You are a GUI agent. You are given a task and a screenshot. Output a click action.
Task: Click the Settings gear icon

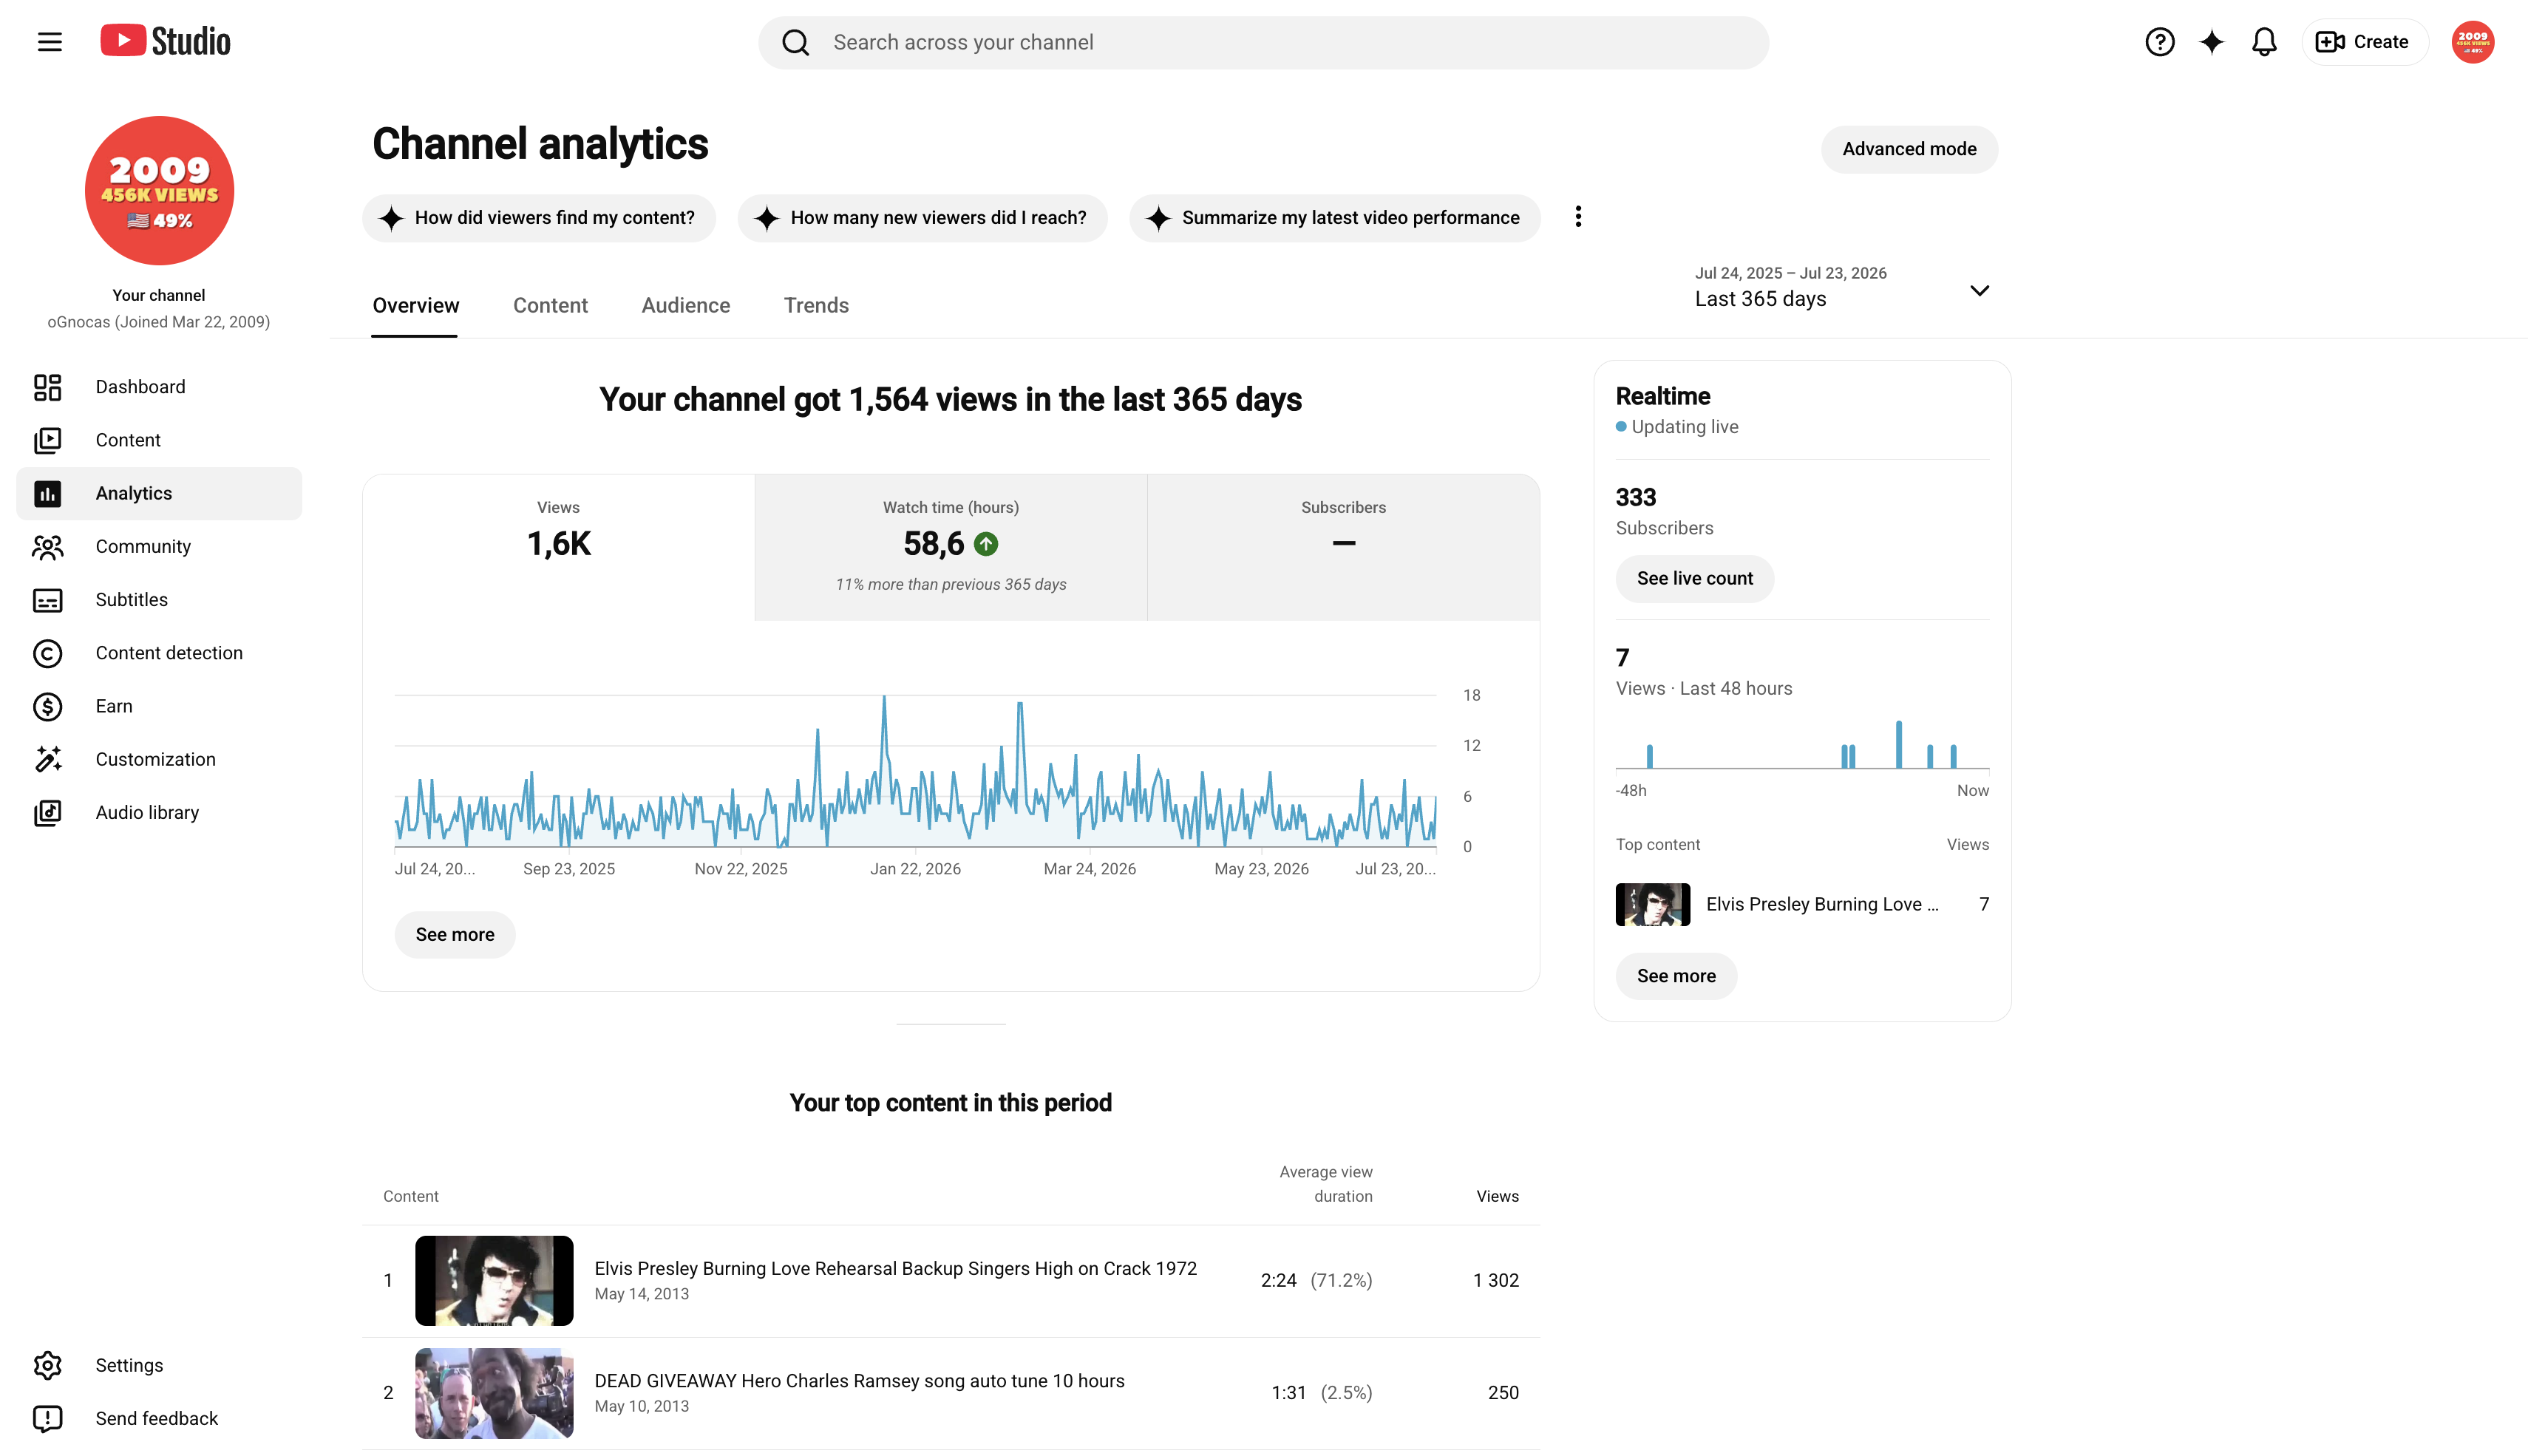pyautogui.click(x=47, y=1365)
